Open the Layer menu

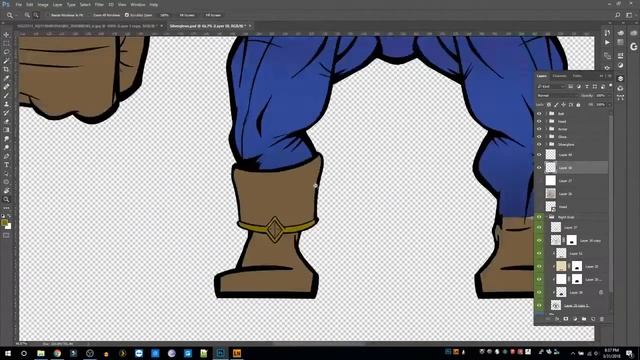coord(58,4)
